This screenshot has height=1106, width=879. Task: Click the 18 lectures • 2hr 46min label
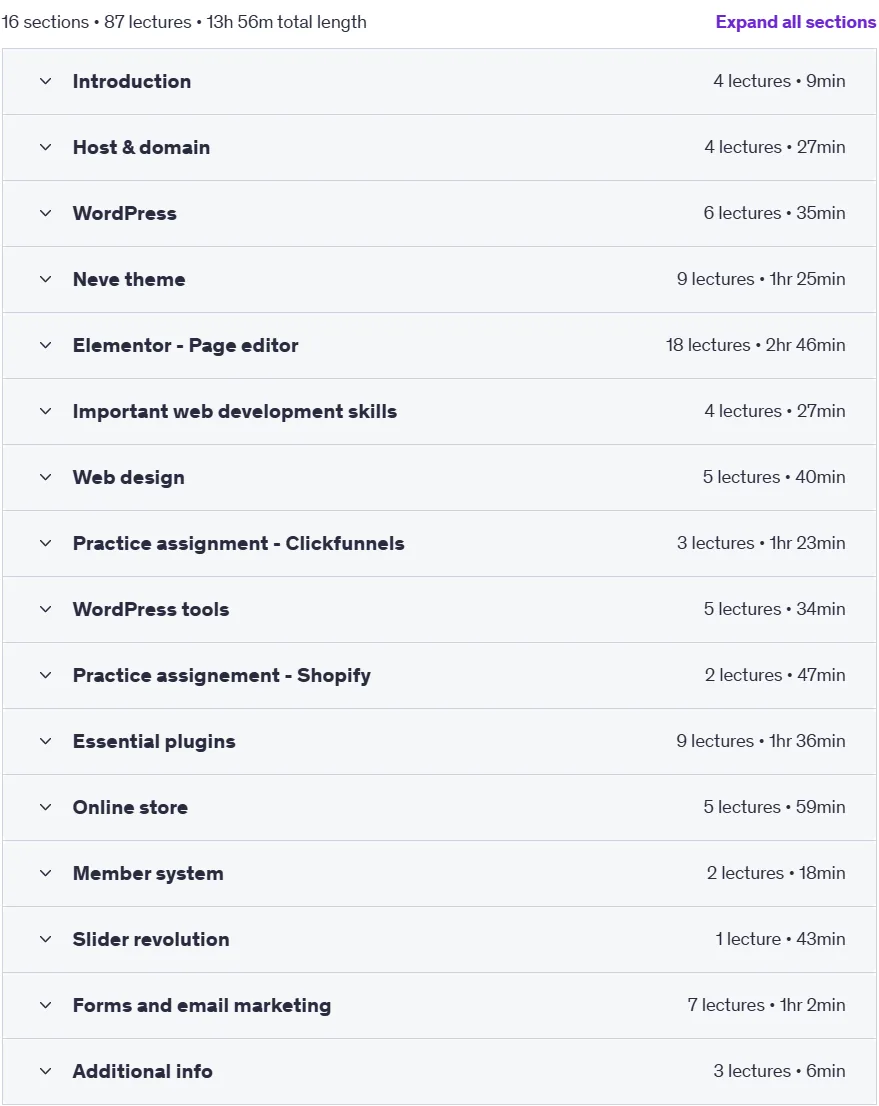pyautogui.click(x=756, y=345)
